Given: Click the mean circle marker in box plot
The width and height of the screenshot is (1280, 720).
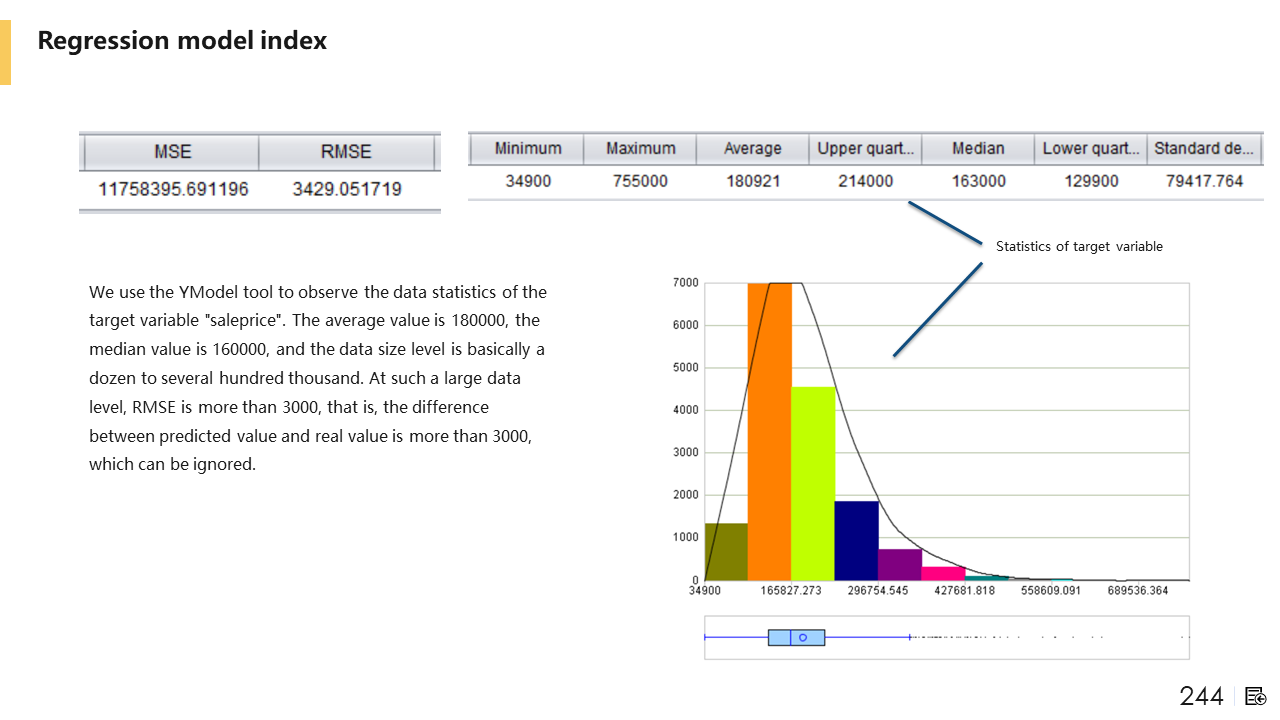Looking at the screenshot, I should (x=803, y=637).
